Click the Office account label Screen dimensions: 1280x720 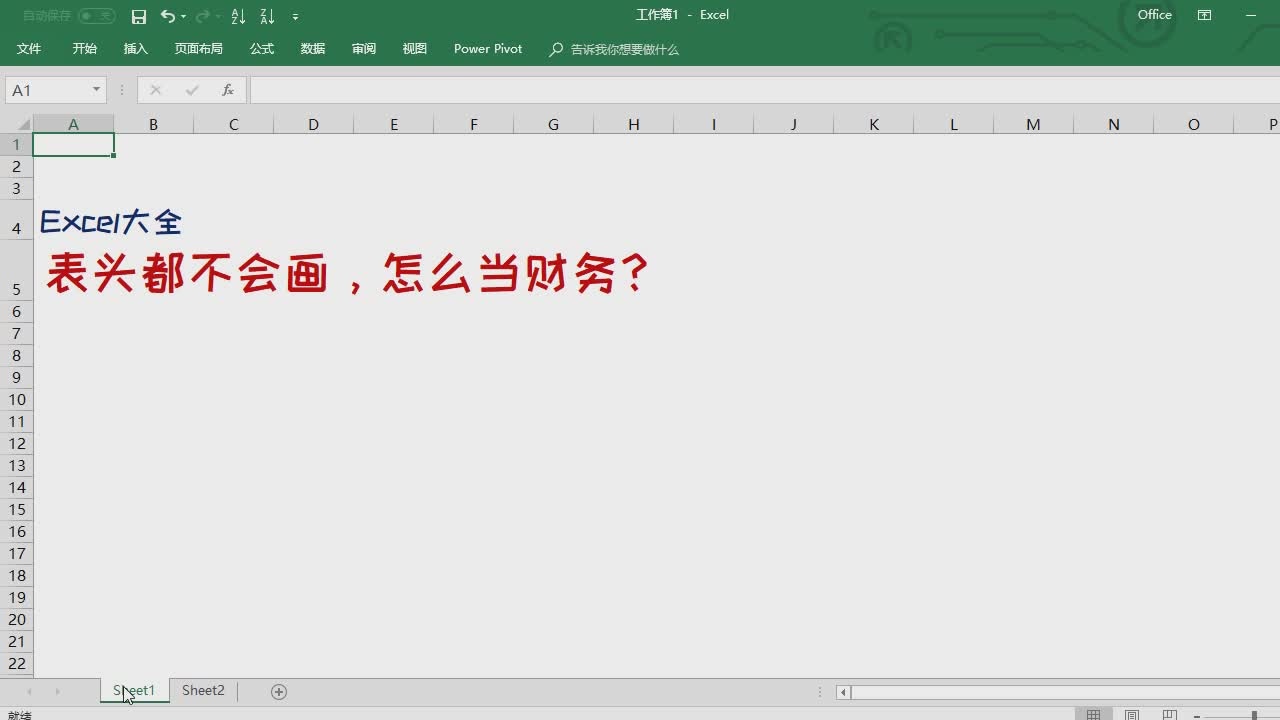click(1154, 15)
